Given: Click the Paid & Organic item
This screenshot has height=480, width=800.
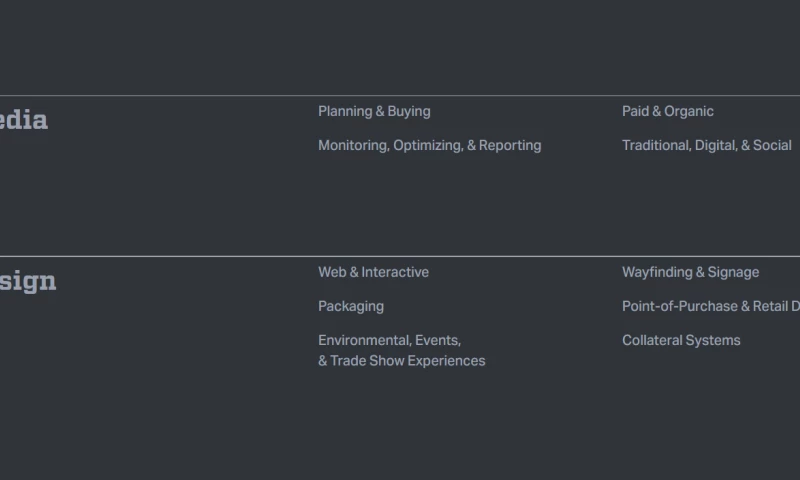Looking at the screenshot, I should click(667, 112).
